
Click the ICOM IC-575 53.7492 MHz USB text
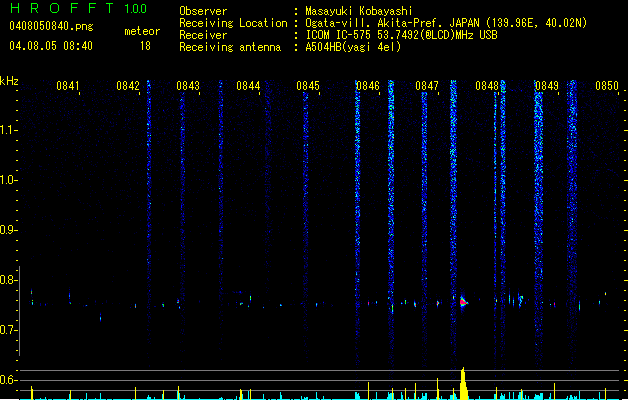click(401, 35)
